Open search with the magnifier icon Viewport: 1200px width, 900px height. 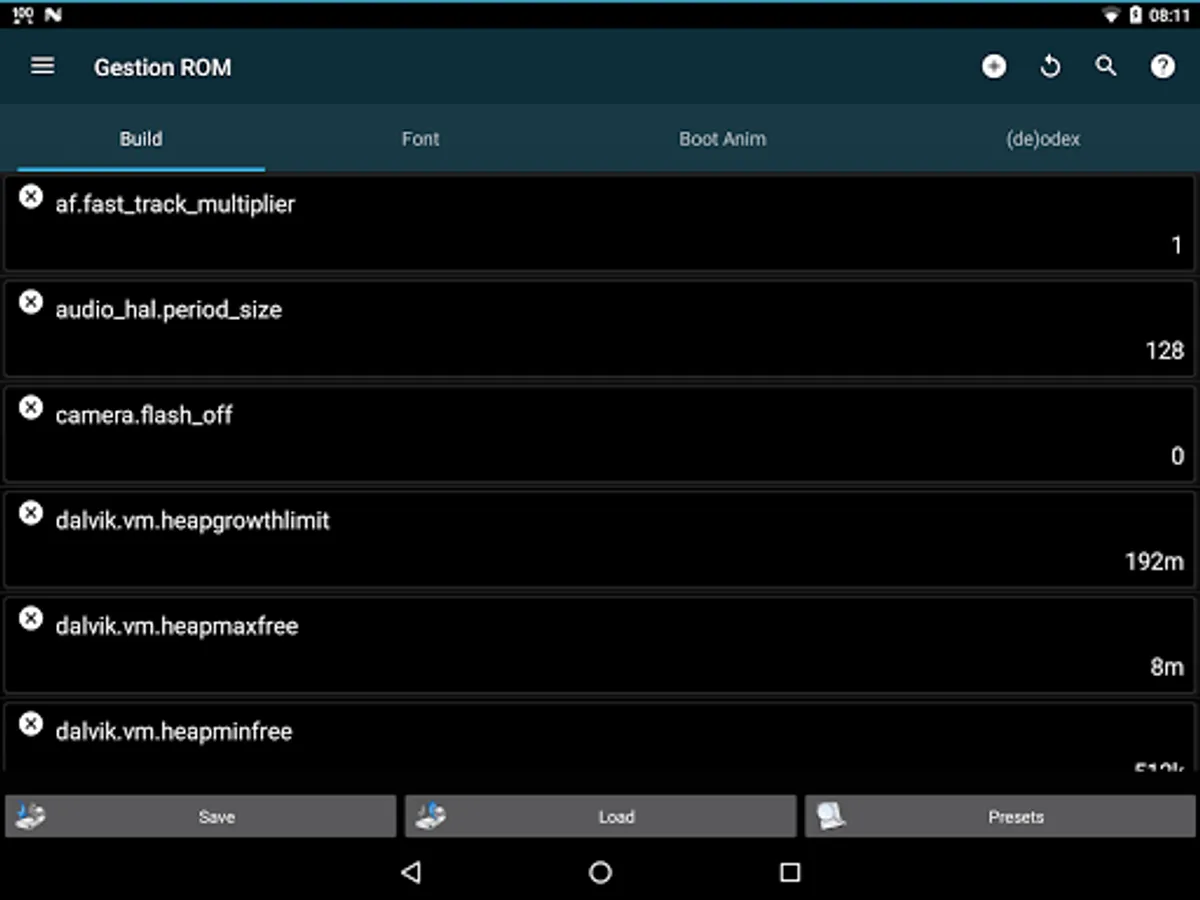pos(1106,66)
